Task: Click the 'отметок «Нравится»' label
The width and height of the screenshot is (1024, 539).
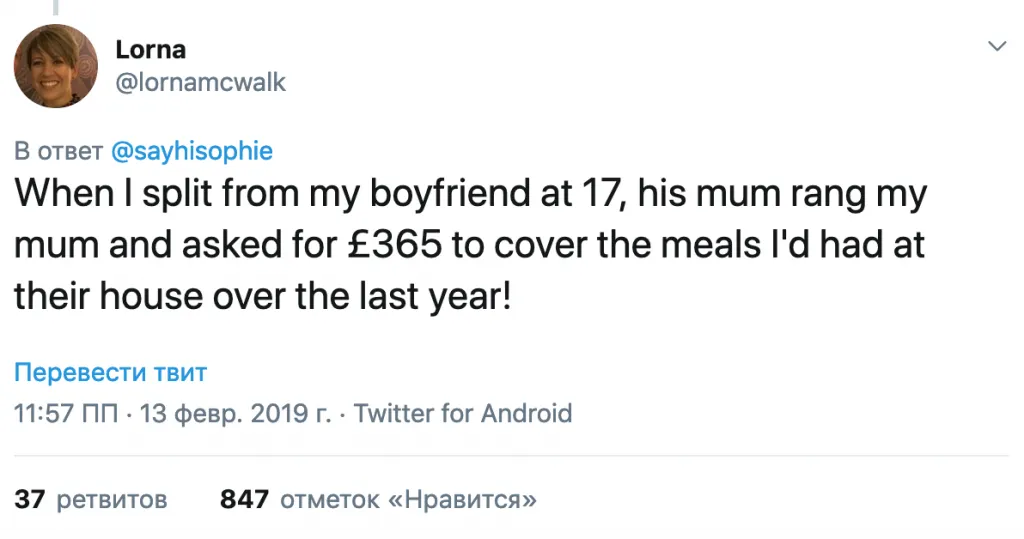Action: click(x=408, y=498)
